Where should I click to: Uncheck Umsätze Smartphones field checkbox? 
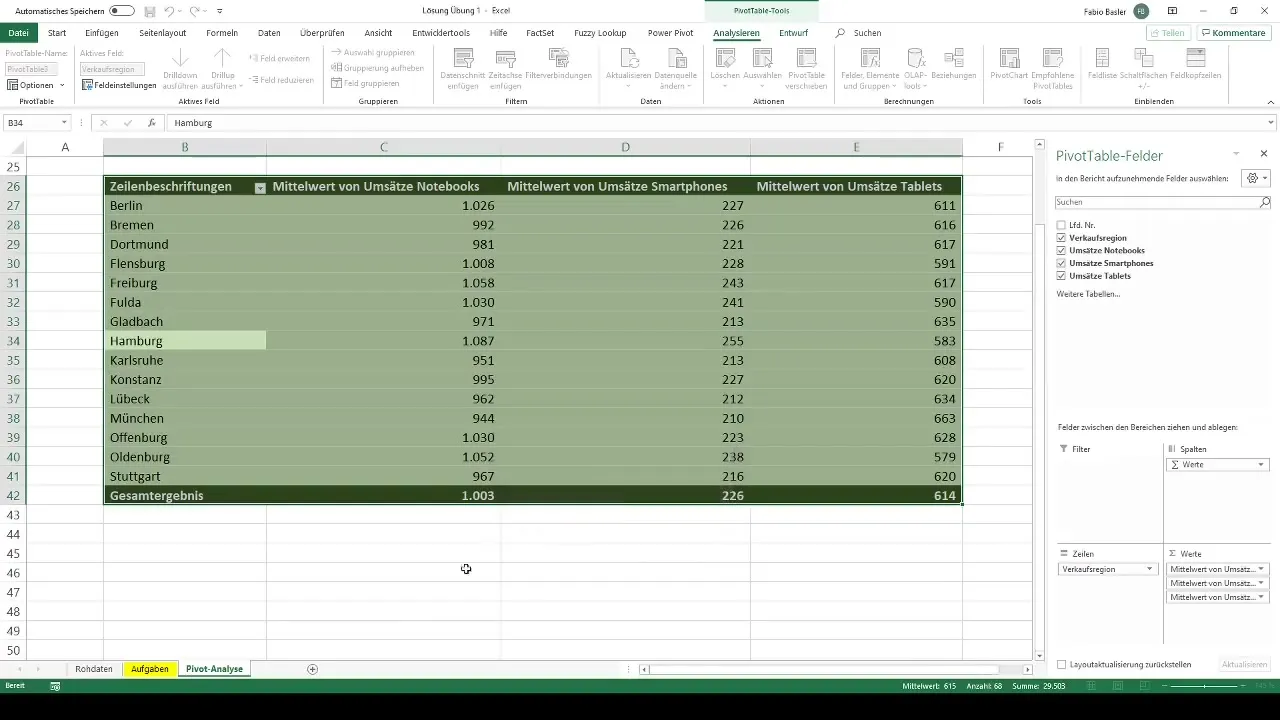coord(1061,263)
